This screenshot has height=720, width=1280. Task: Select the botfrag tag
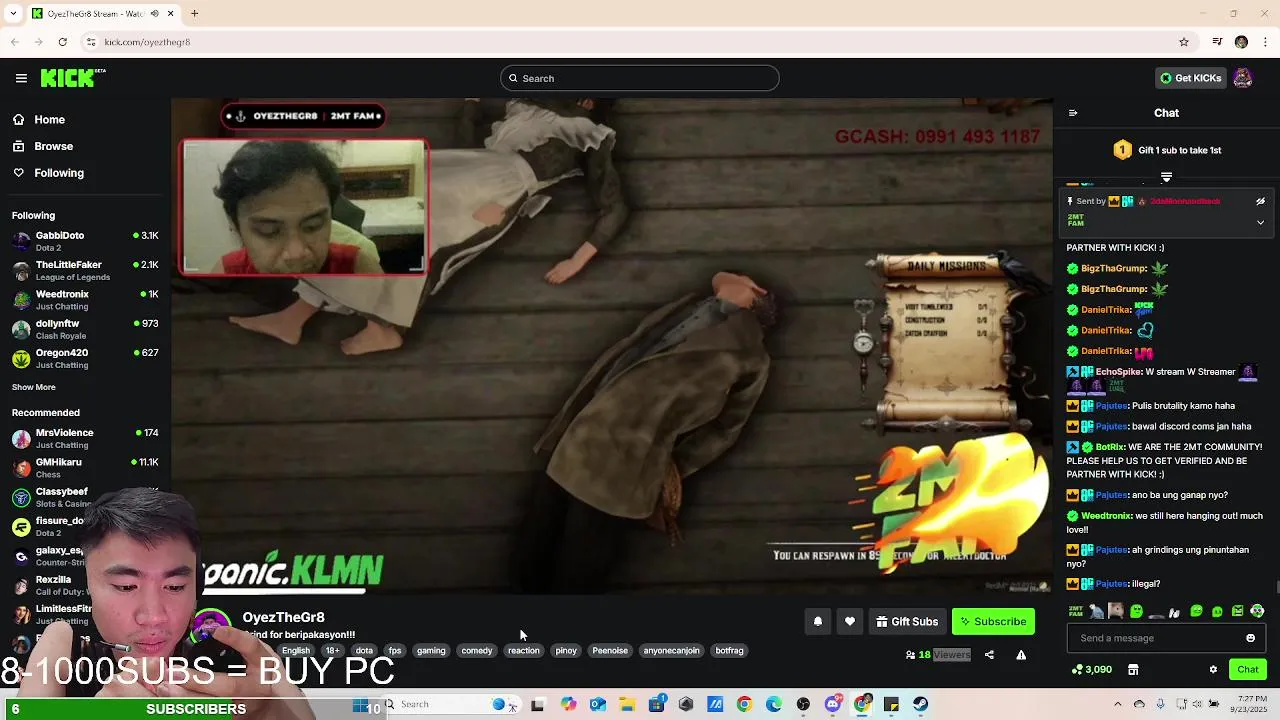[x=729, y=651]
